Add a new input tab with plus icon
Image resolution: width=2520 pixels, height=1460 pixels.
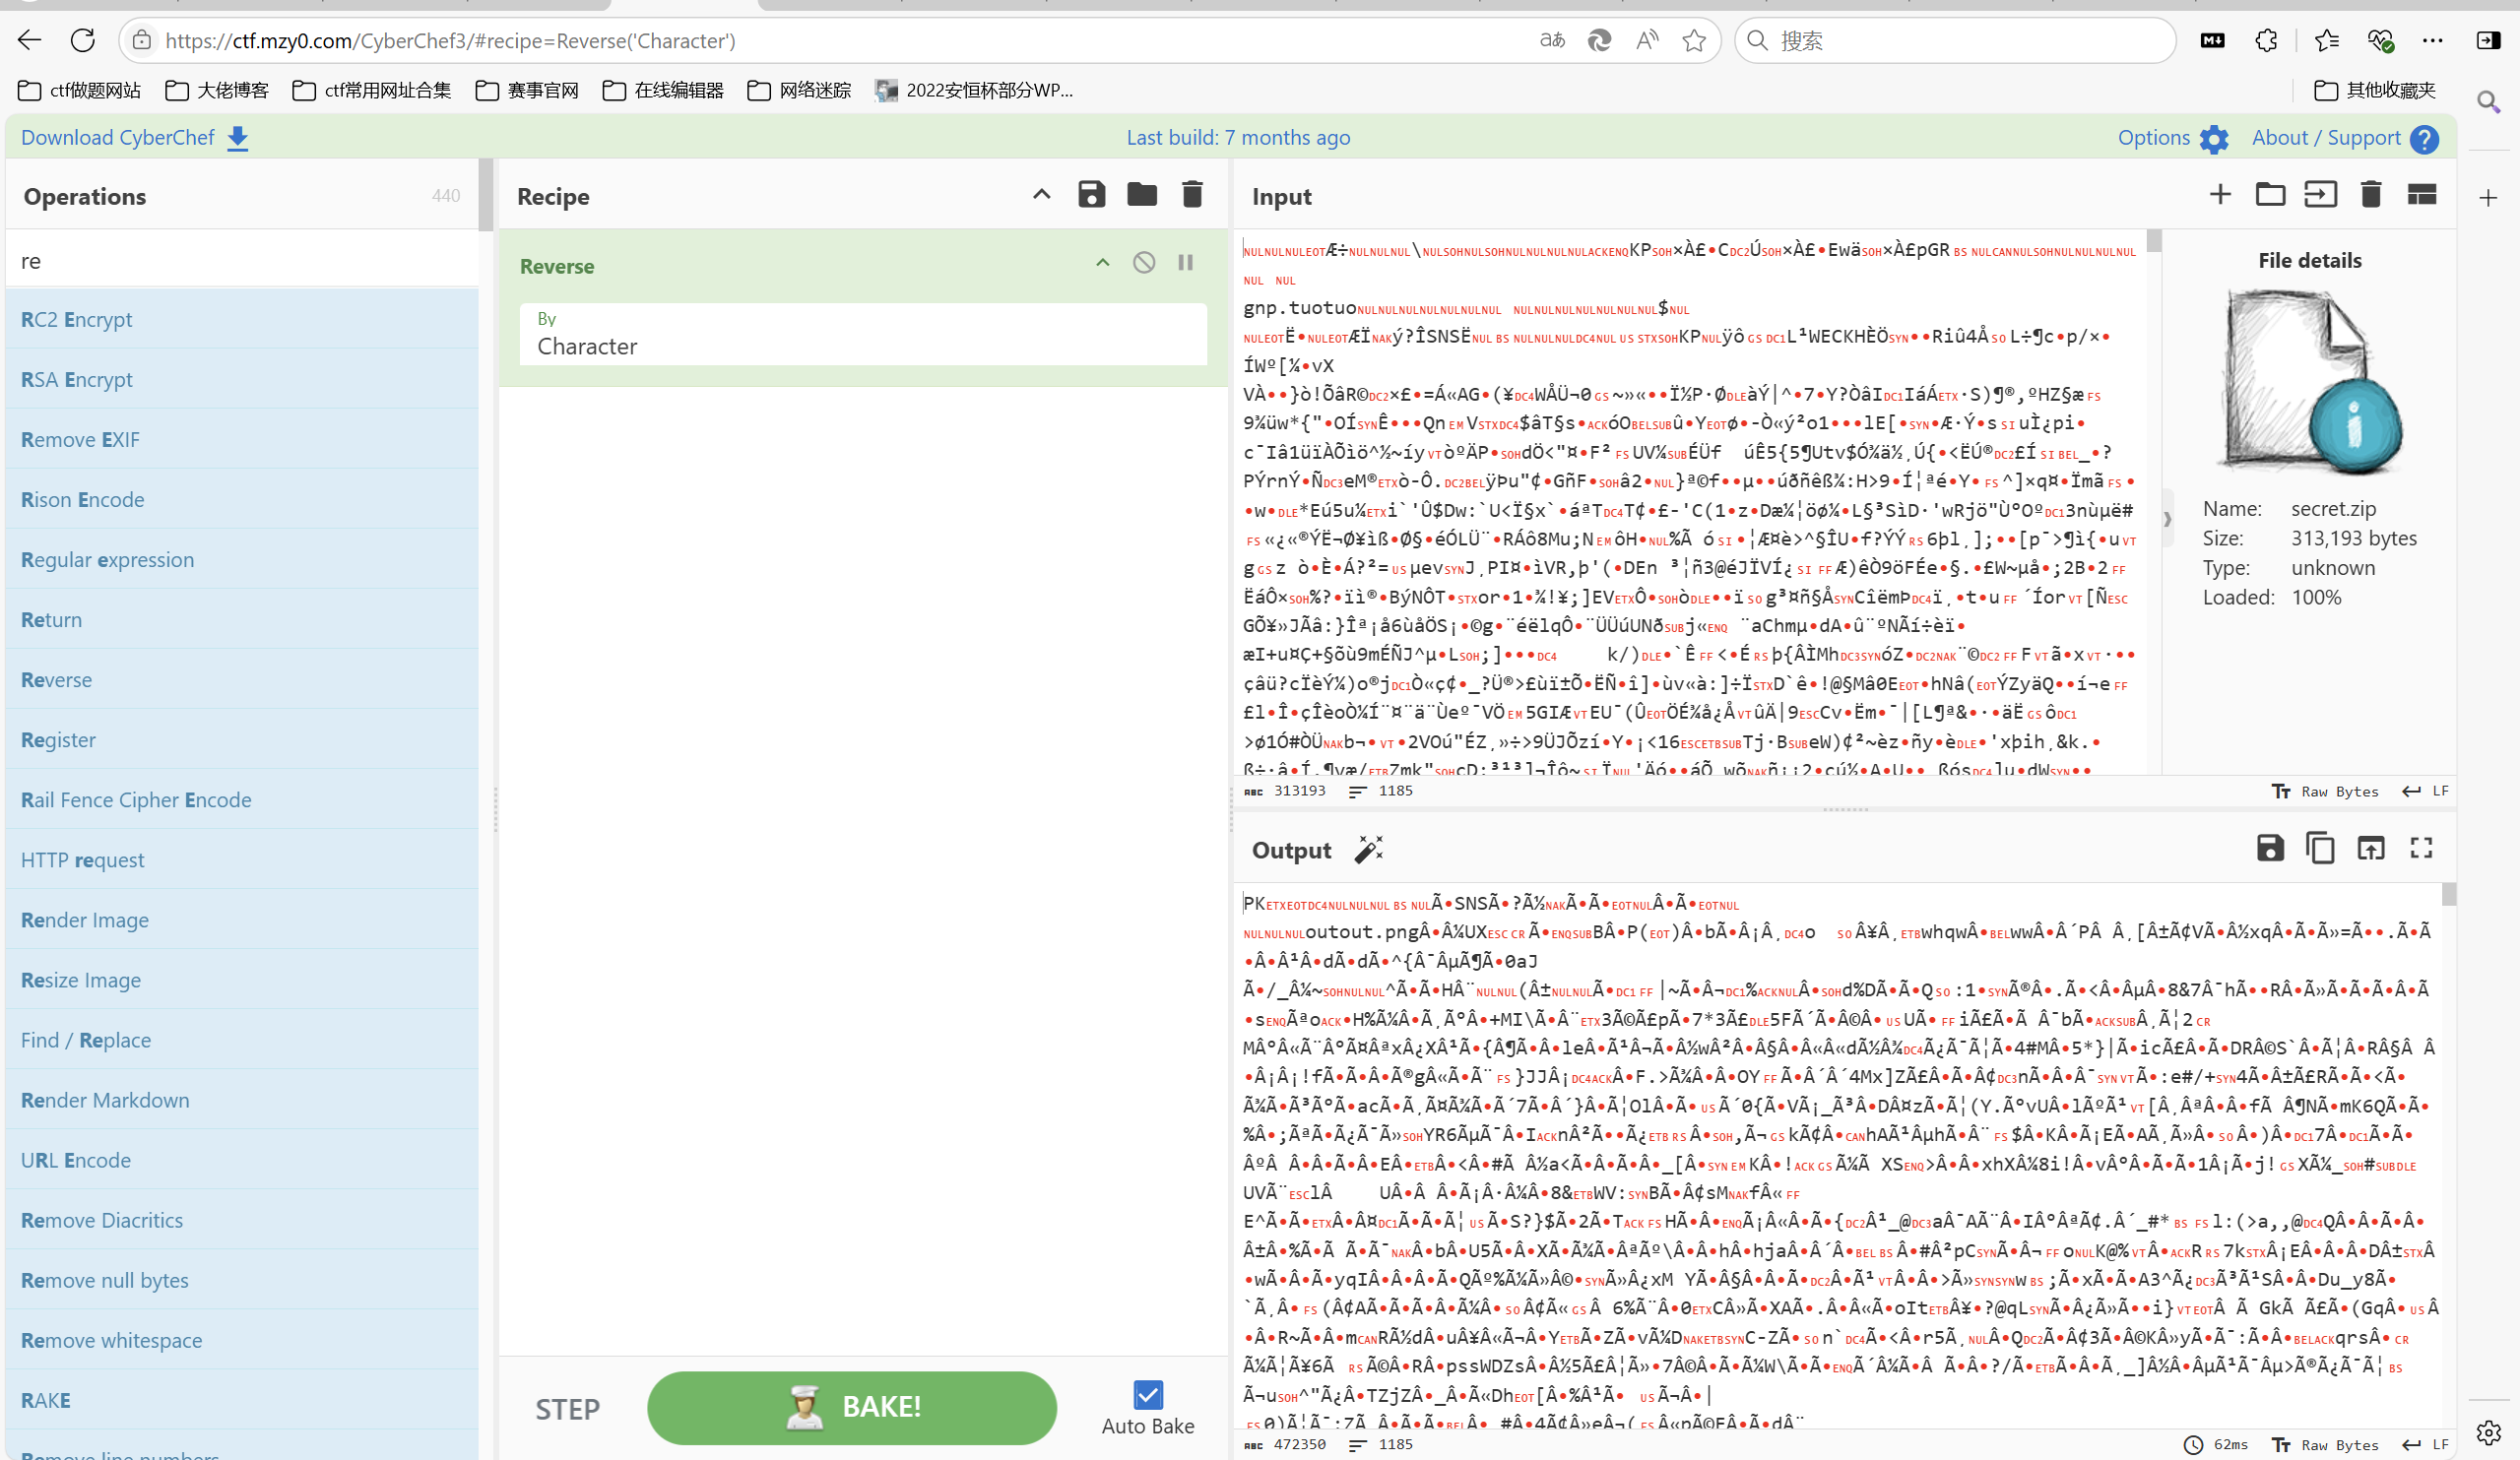pyautogui.click(x=2220, y=194)
